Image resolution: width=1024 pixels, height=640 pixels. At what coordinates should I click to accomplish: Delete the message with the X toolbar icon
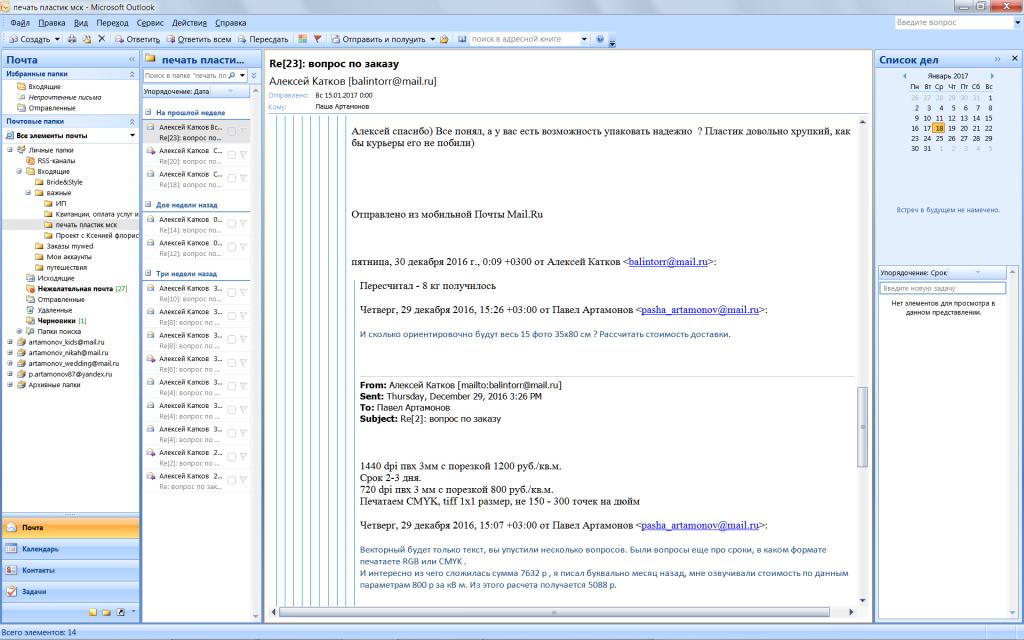[x=101, y=39]
